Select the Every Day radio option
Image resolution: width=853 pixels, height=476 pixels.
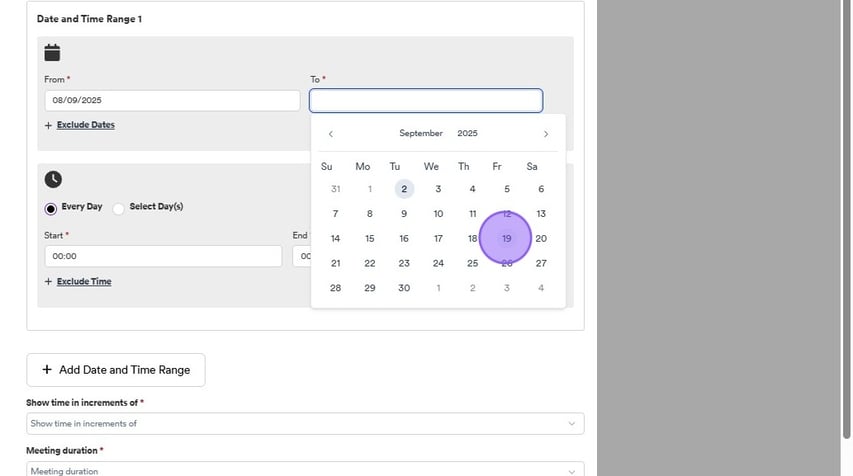coord(51,208)
